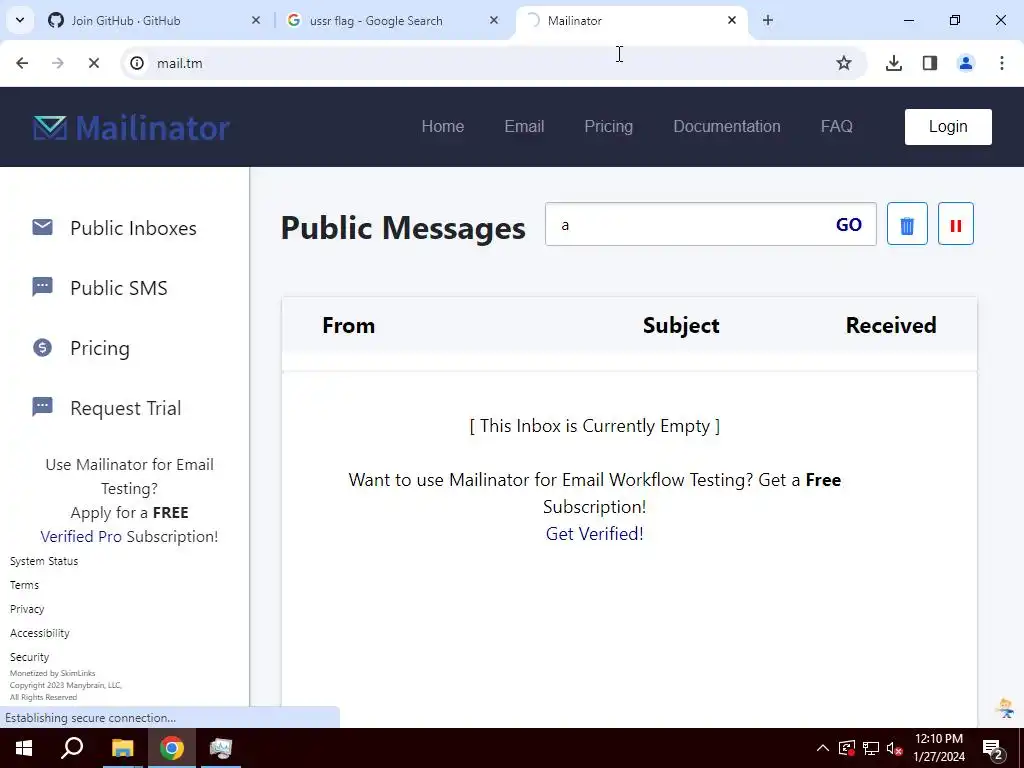
Task: Open the FAQ nav item
Action: tap(837, 127)
